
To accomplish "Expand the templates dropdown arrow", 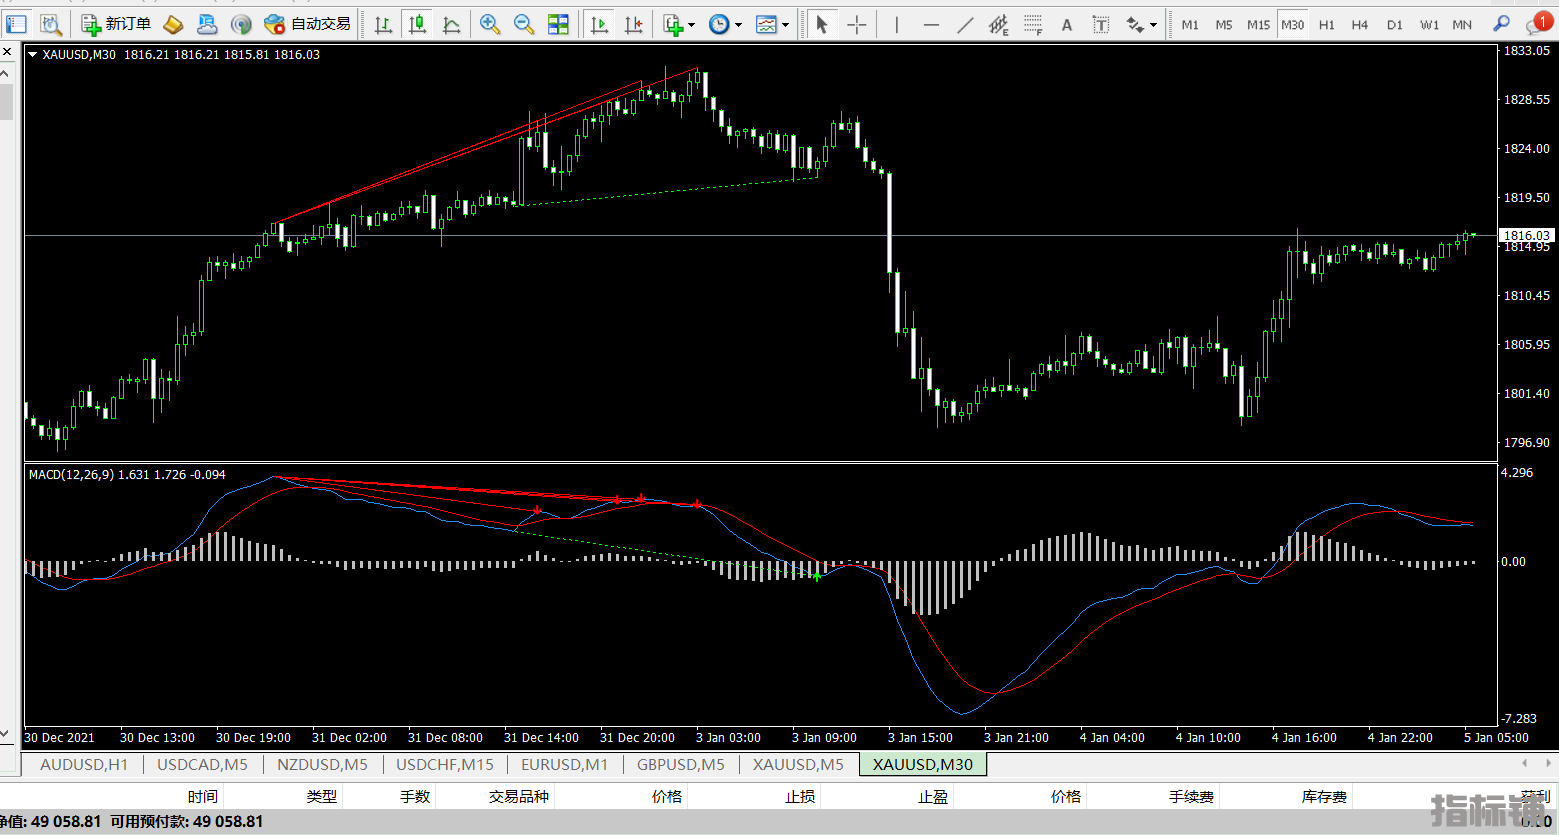I will tap(785, 25).
